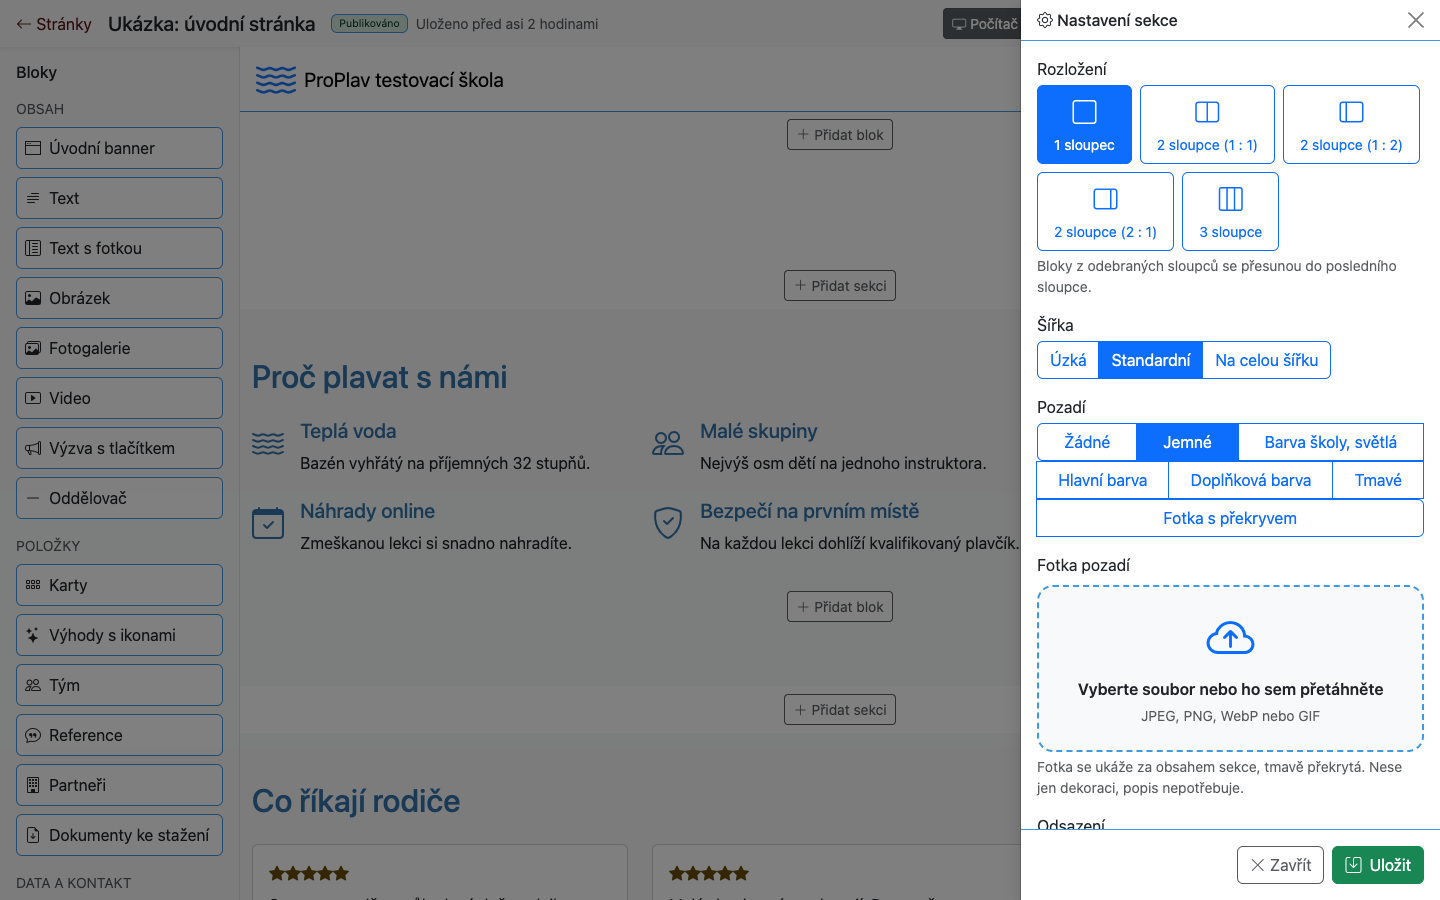Select the Jemné background option
Viewport: 1440px width, 900px height.
pyautogui.click(x=1187, y=442)
